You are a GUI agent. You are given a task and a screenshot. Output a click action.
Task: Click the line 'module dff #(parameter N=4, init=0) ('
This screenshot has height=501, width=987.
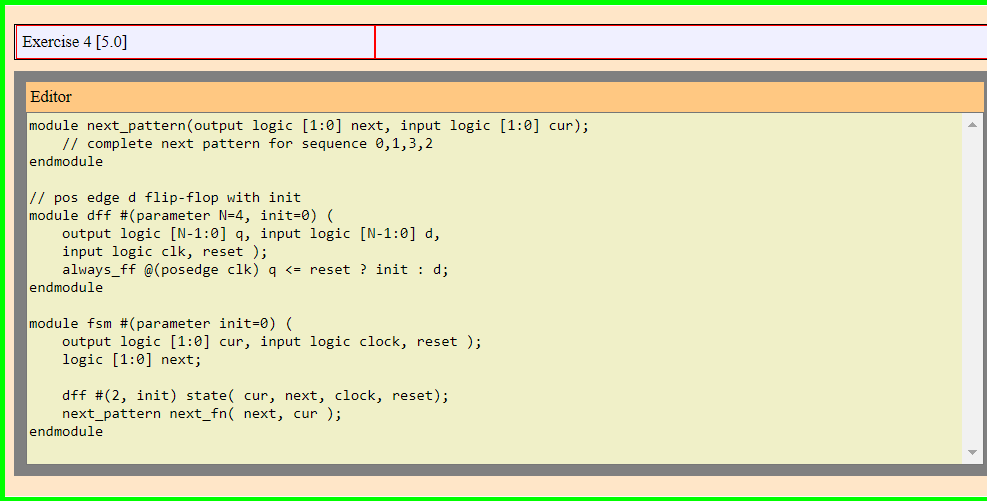click(x=181, y=216)
